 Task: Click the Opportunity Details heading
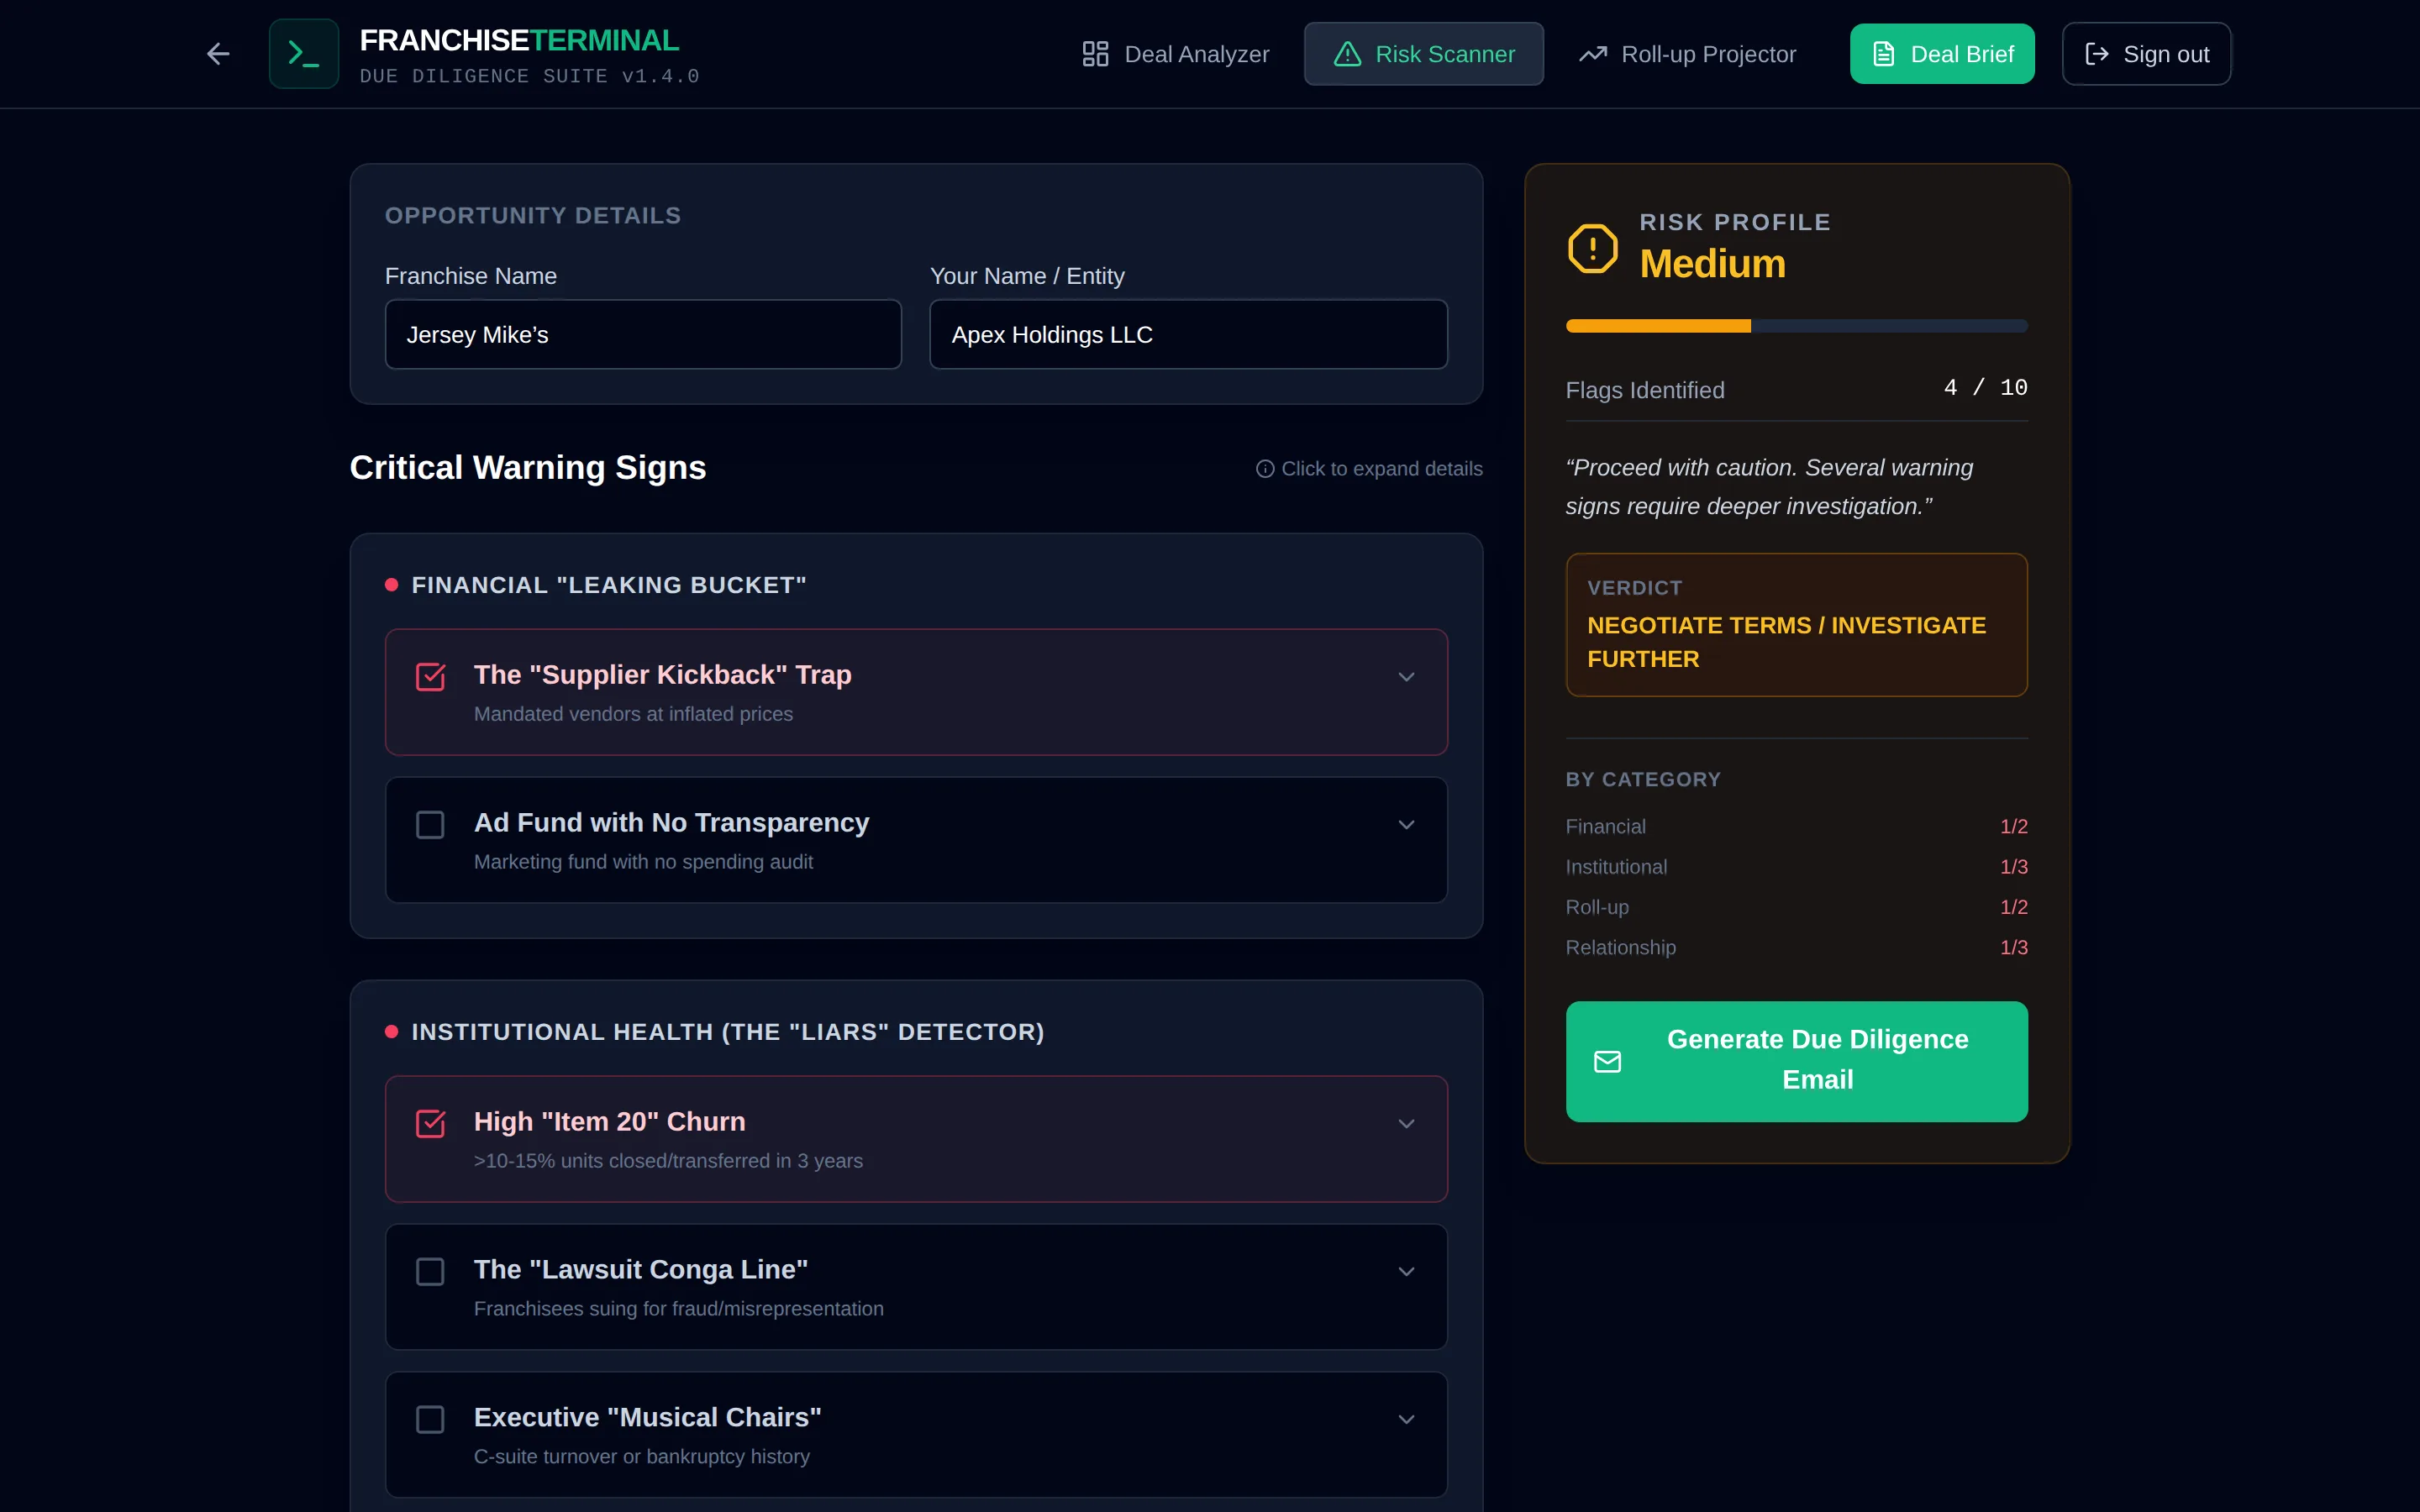[533, 216]
